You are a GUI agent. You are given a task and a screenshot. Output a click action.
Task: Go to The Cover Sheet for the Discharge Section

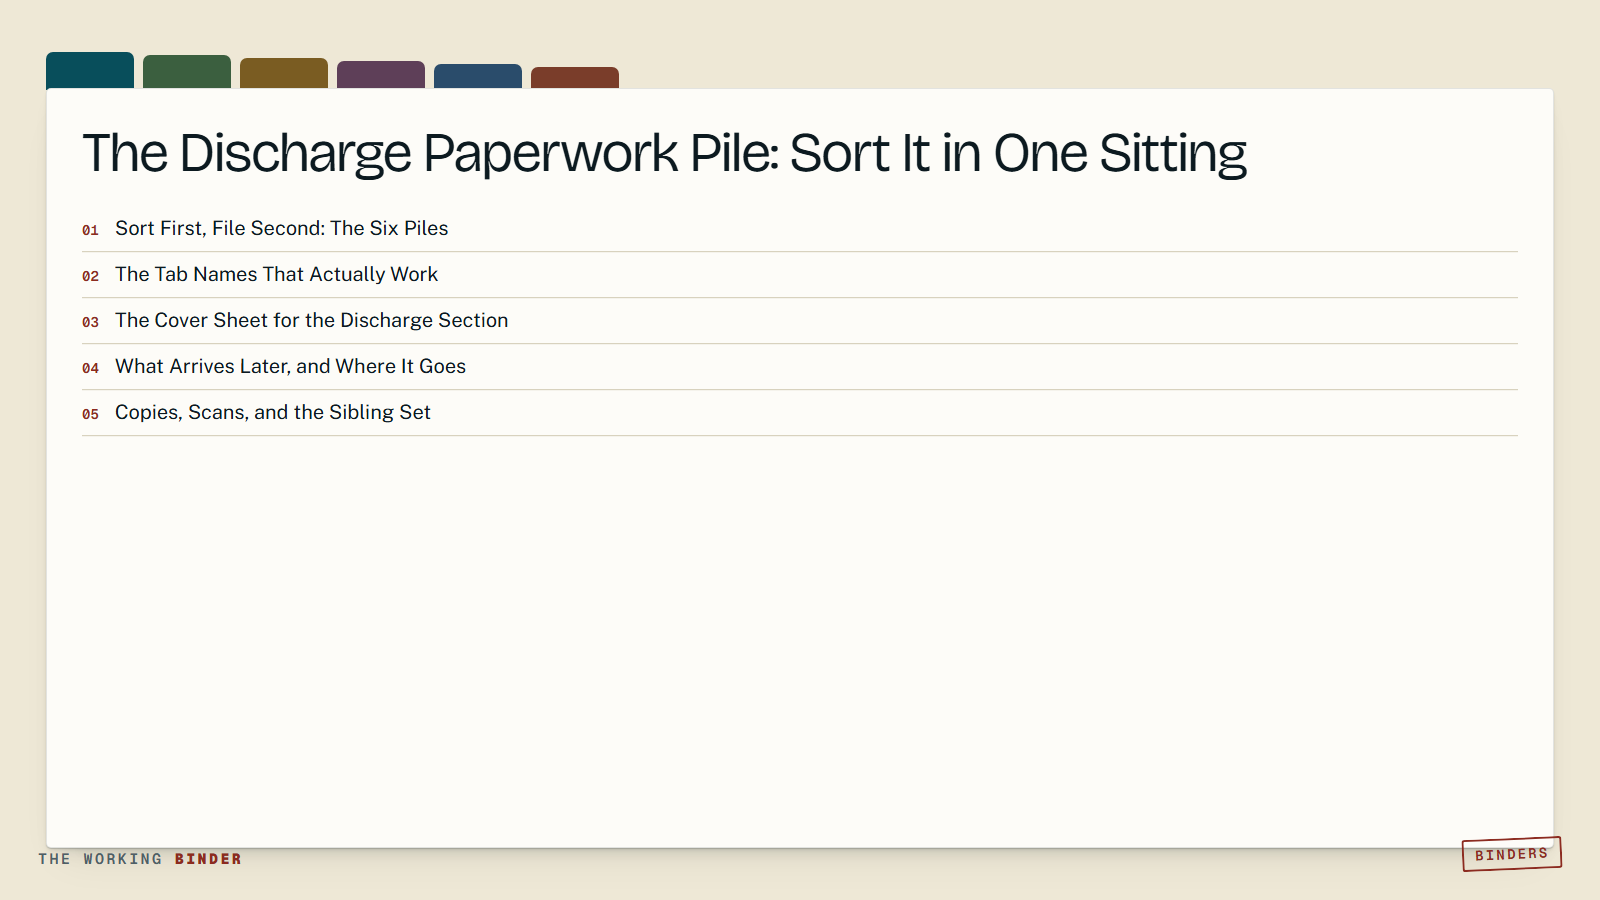pyautogui.click(x=800, y=321)
